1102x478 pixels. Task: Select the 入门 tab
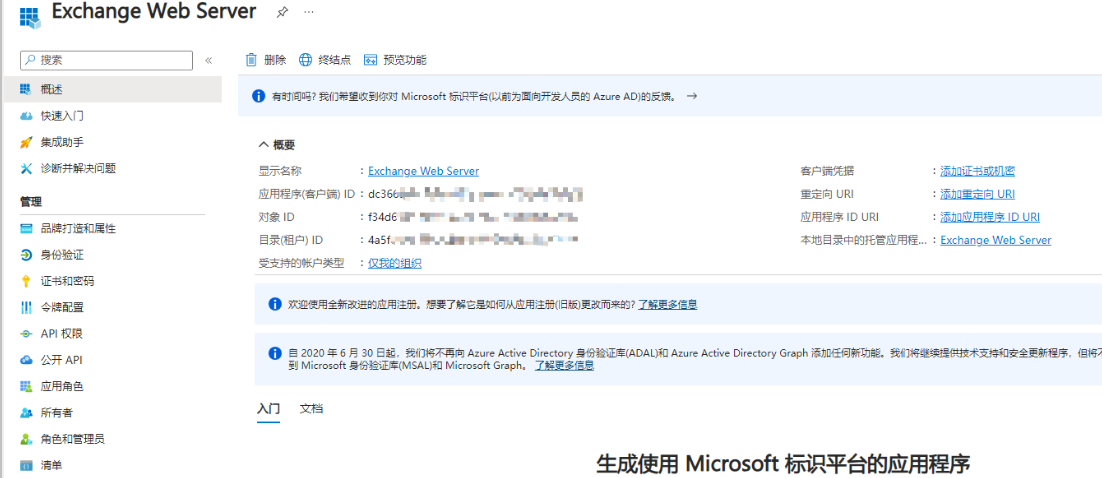pyautogui.click(x=268, y=409)
